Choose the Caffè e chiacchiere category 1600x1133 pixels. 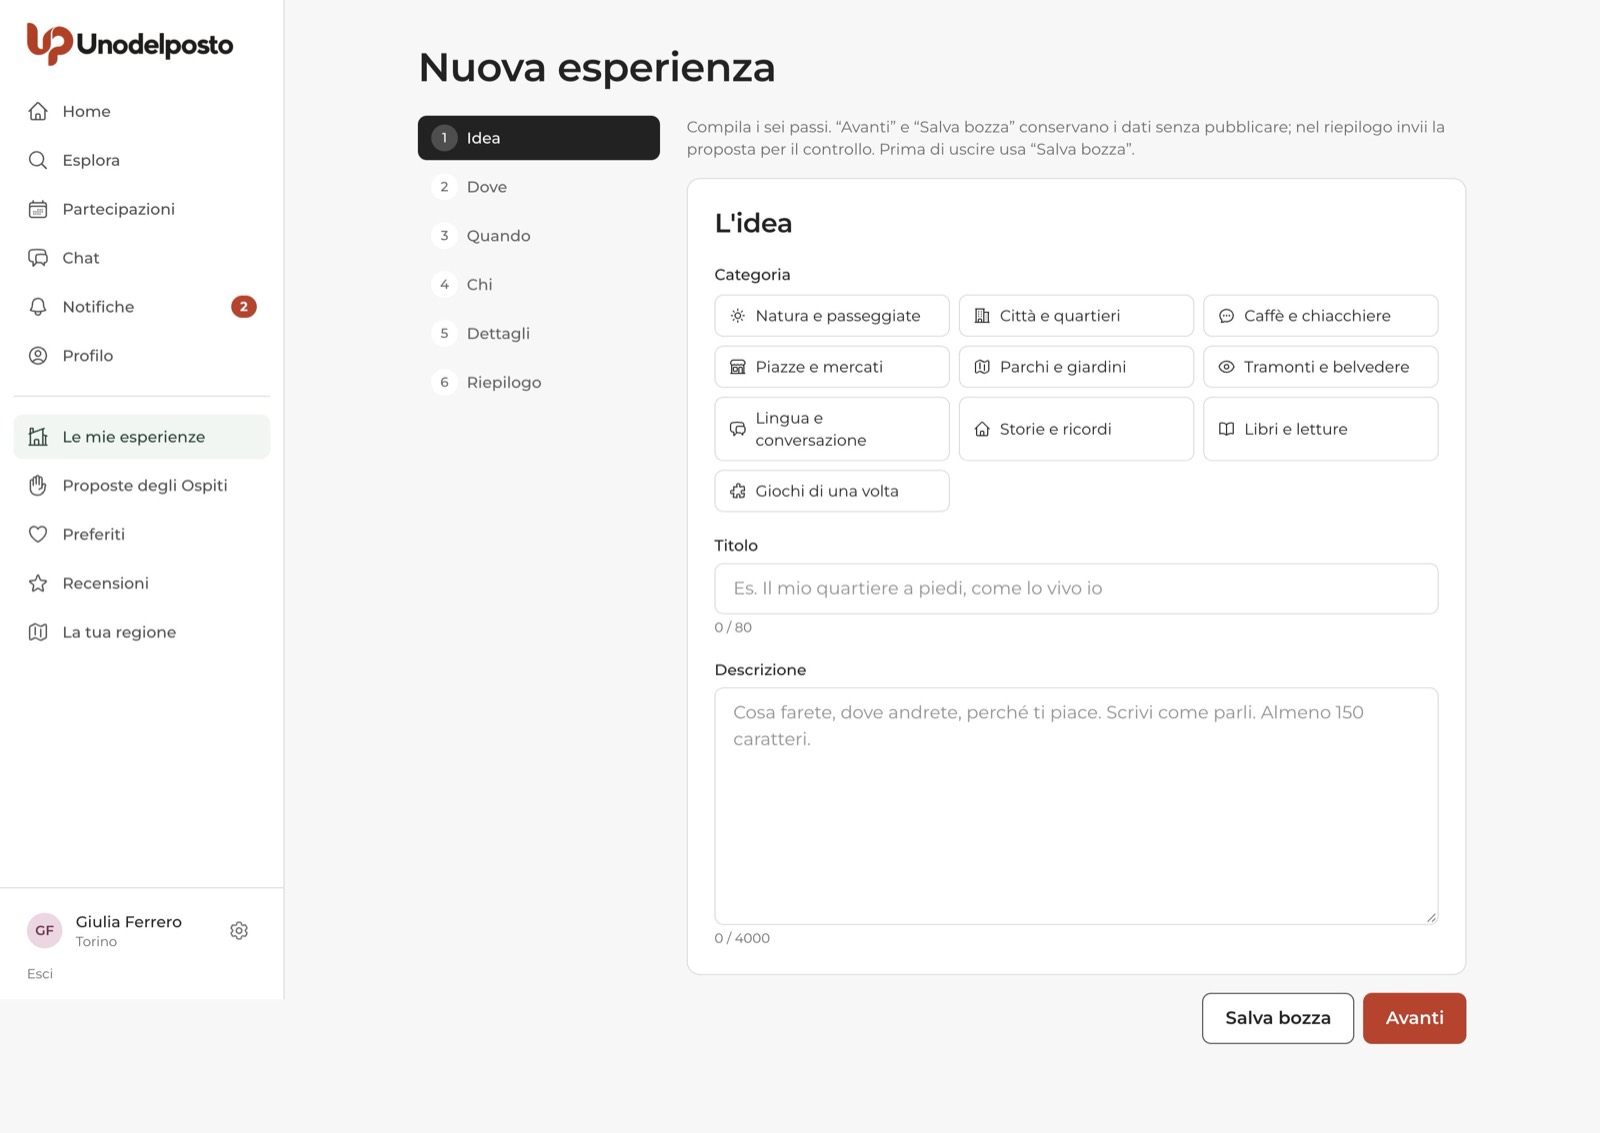click(1320, 316)
